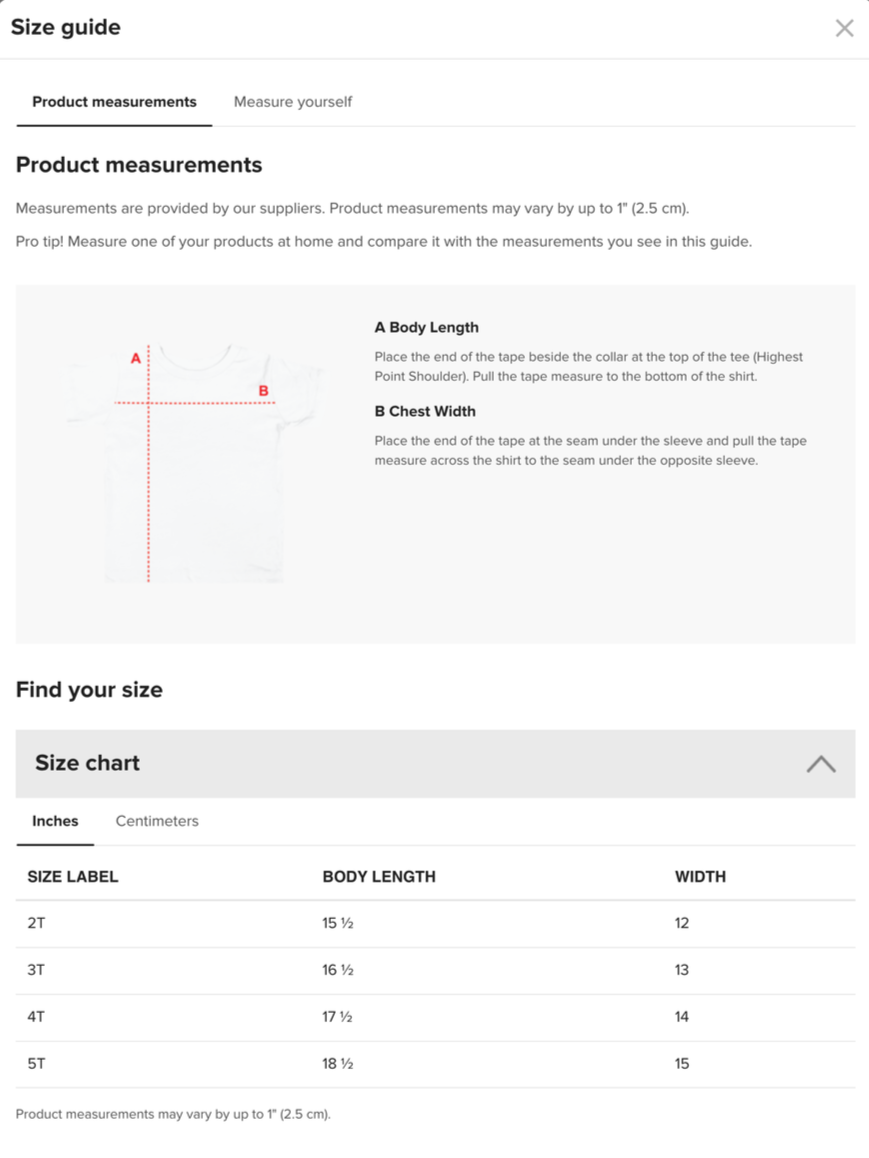869x1158 pixels.
Task: Select the 2T size row
Action: click(435, 923)
